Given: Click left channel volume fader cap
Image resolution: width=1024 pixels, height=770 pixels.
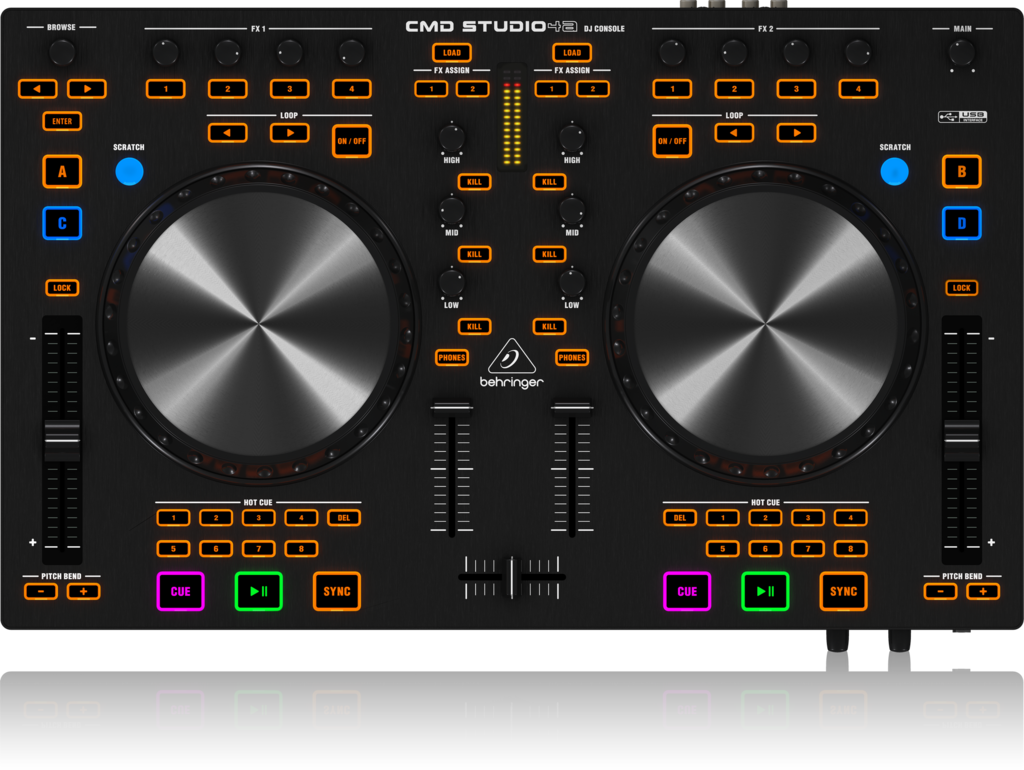Looking at the screenshot, I should [x=452, y=409].
